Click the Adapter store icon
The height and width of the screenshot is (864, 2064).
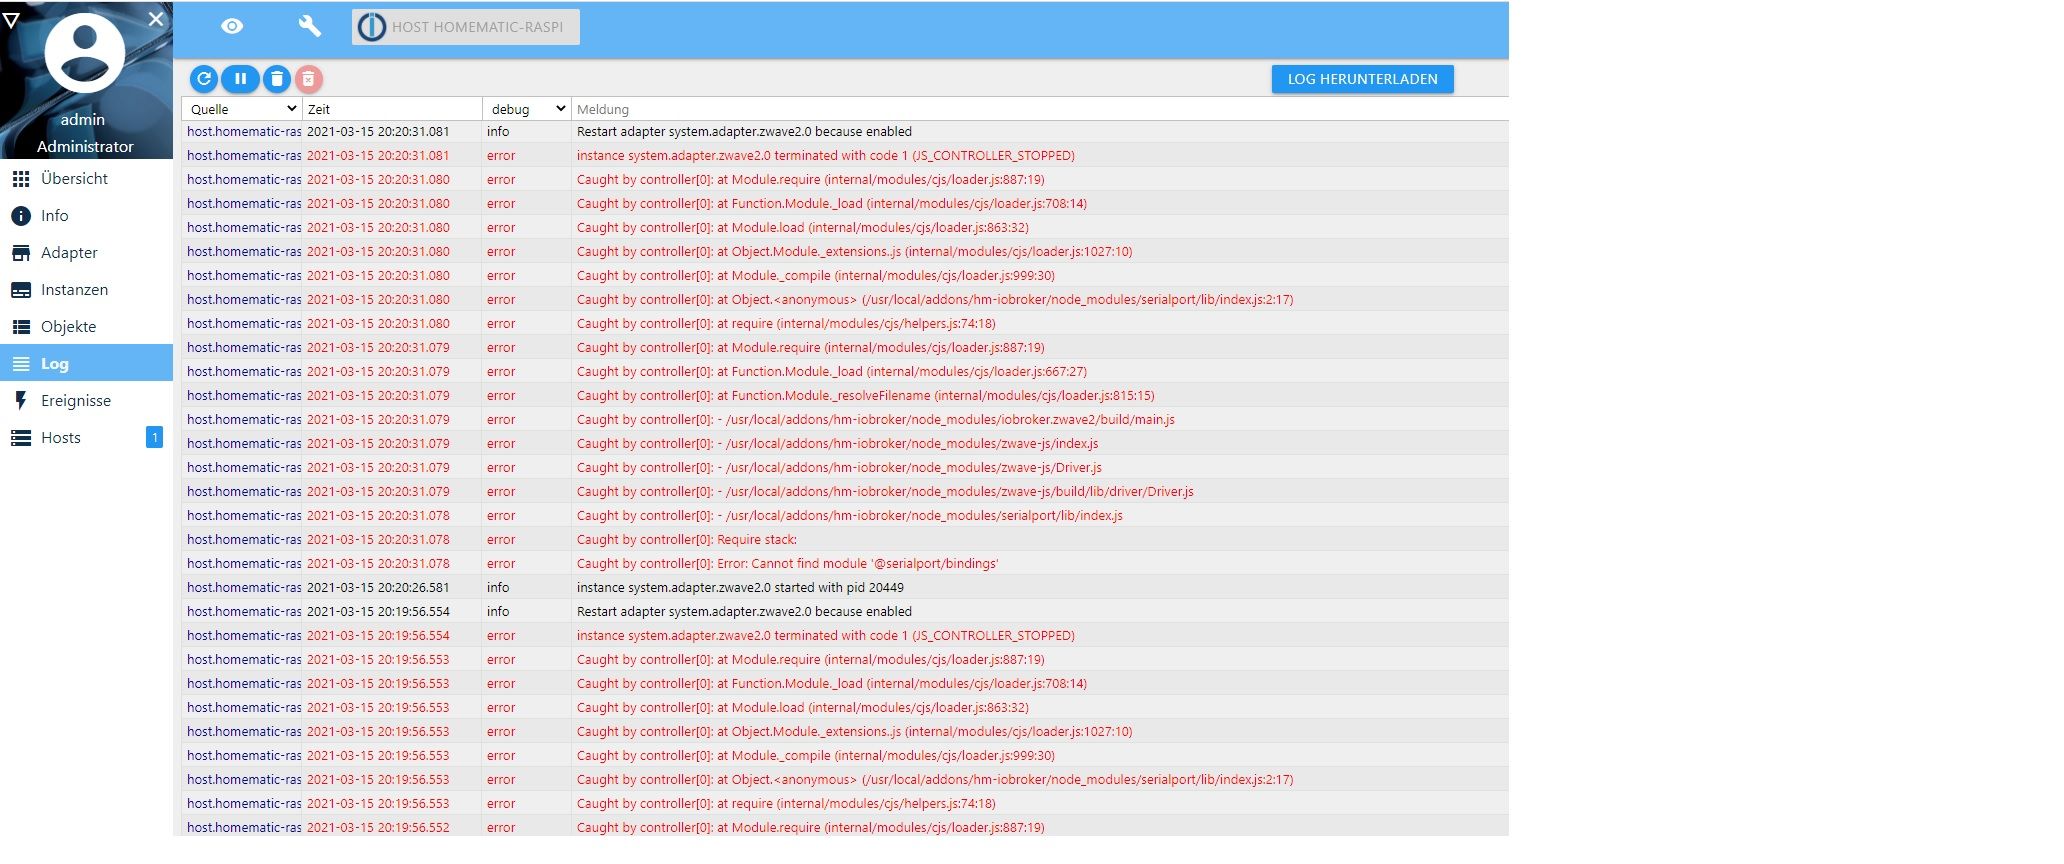[21, 253]
